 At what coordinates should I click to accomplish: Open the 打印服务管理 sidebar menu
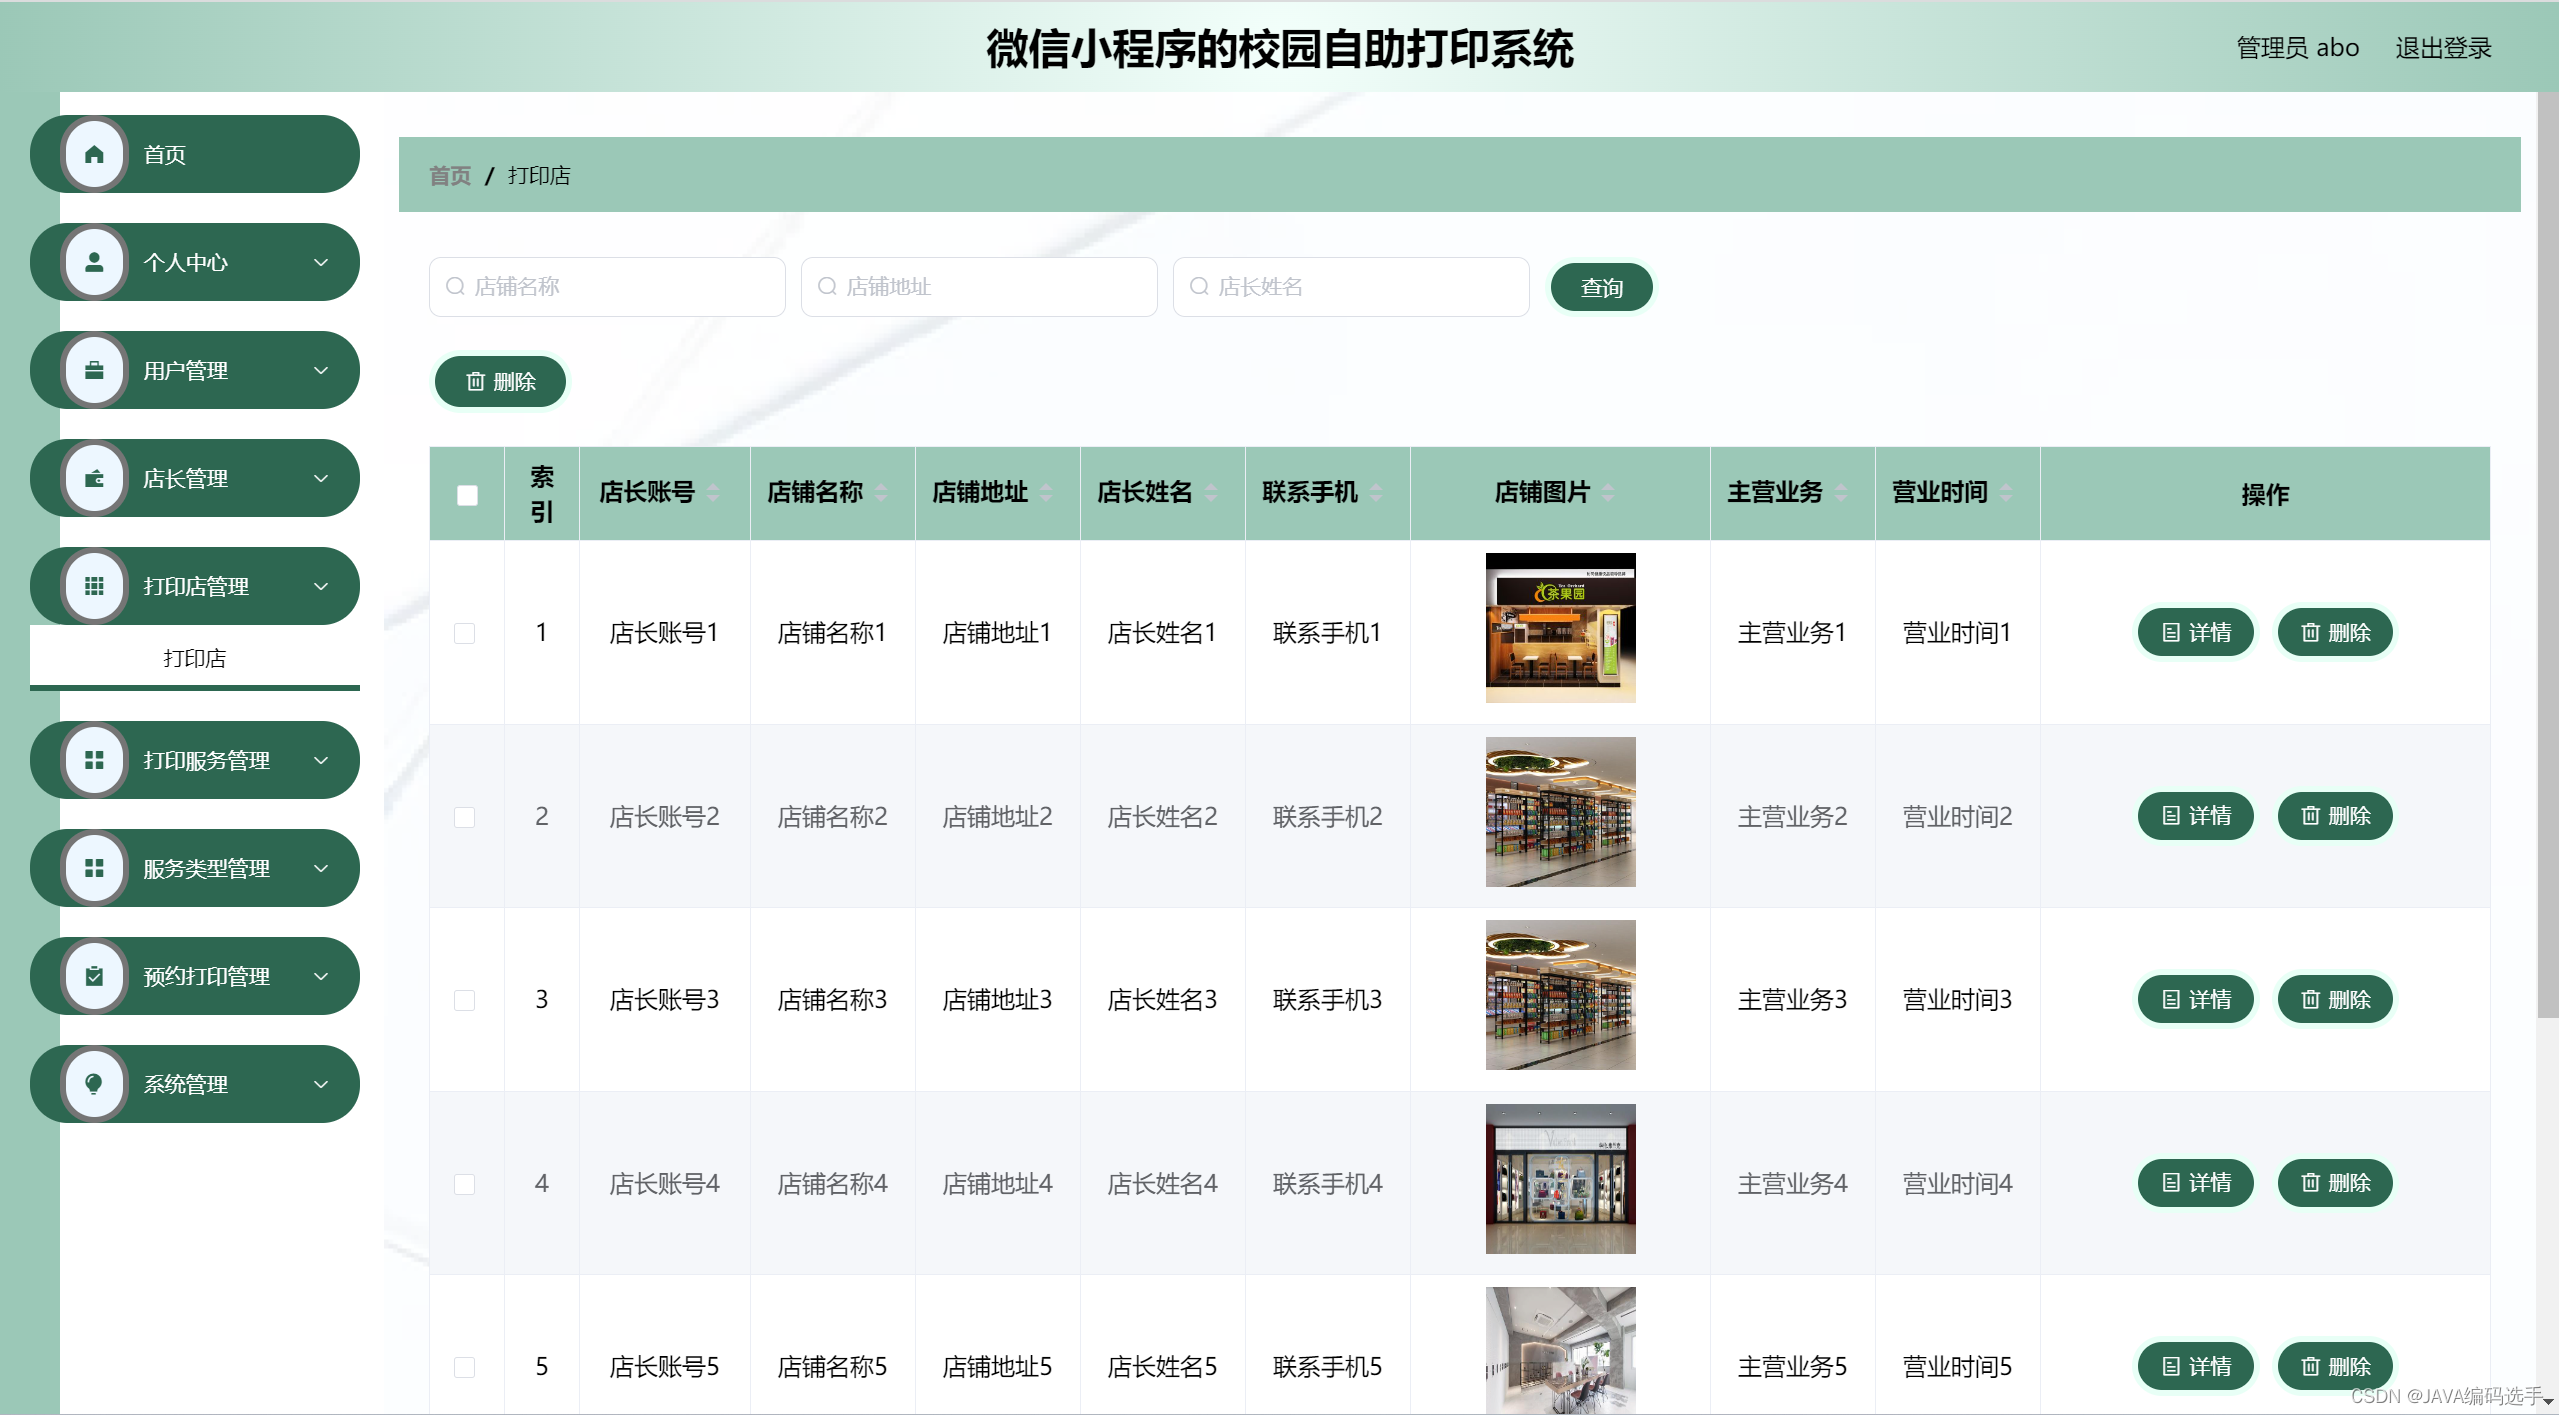click(x=195, y=760)
